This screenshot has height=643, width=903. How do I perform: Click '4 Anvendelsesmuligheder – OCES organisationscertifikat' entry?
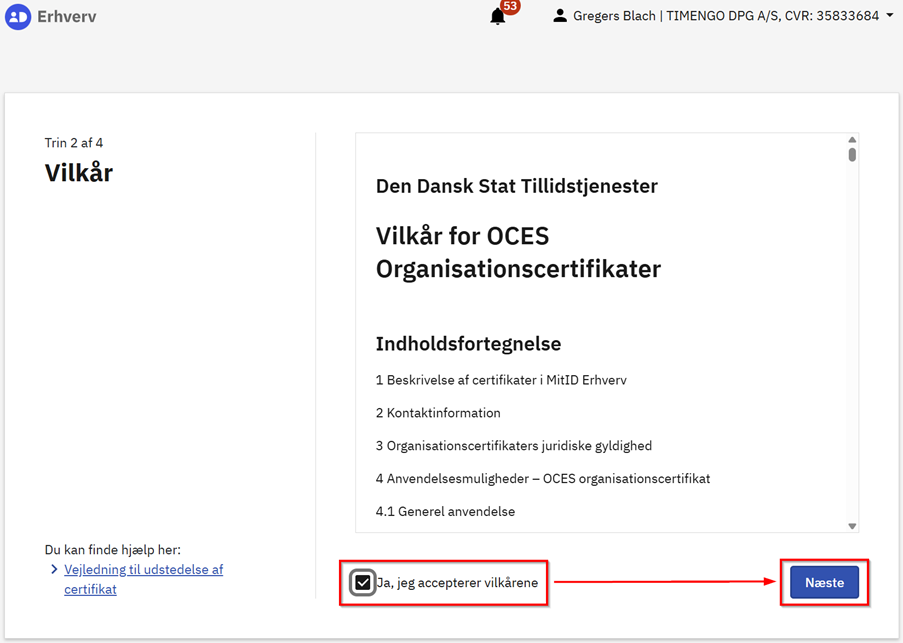[542, 479]
